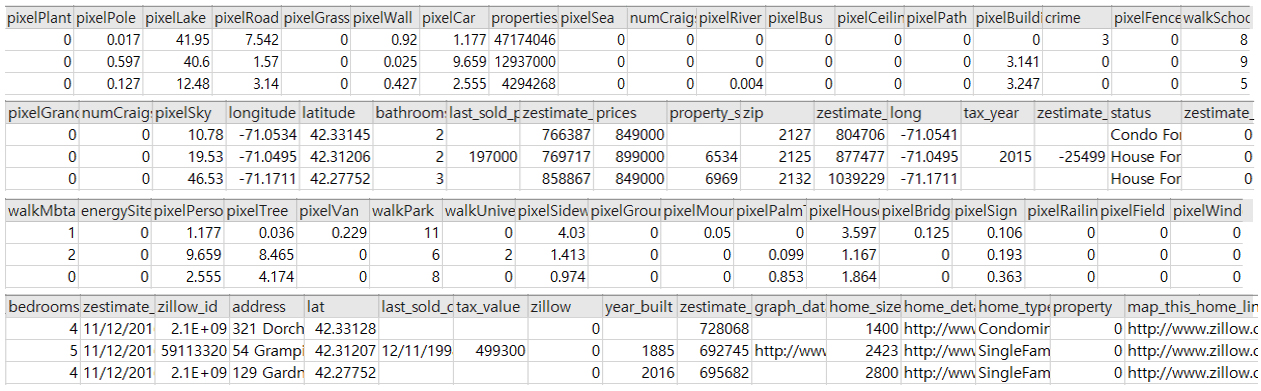
Task: Click the cell with address 321 Dorch
Action: point(266,328)
